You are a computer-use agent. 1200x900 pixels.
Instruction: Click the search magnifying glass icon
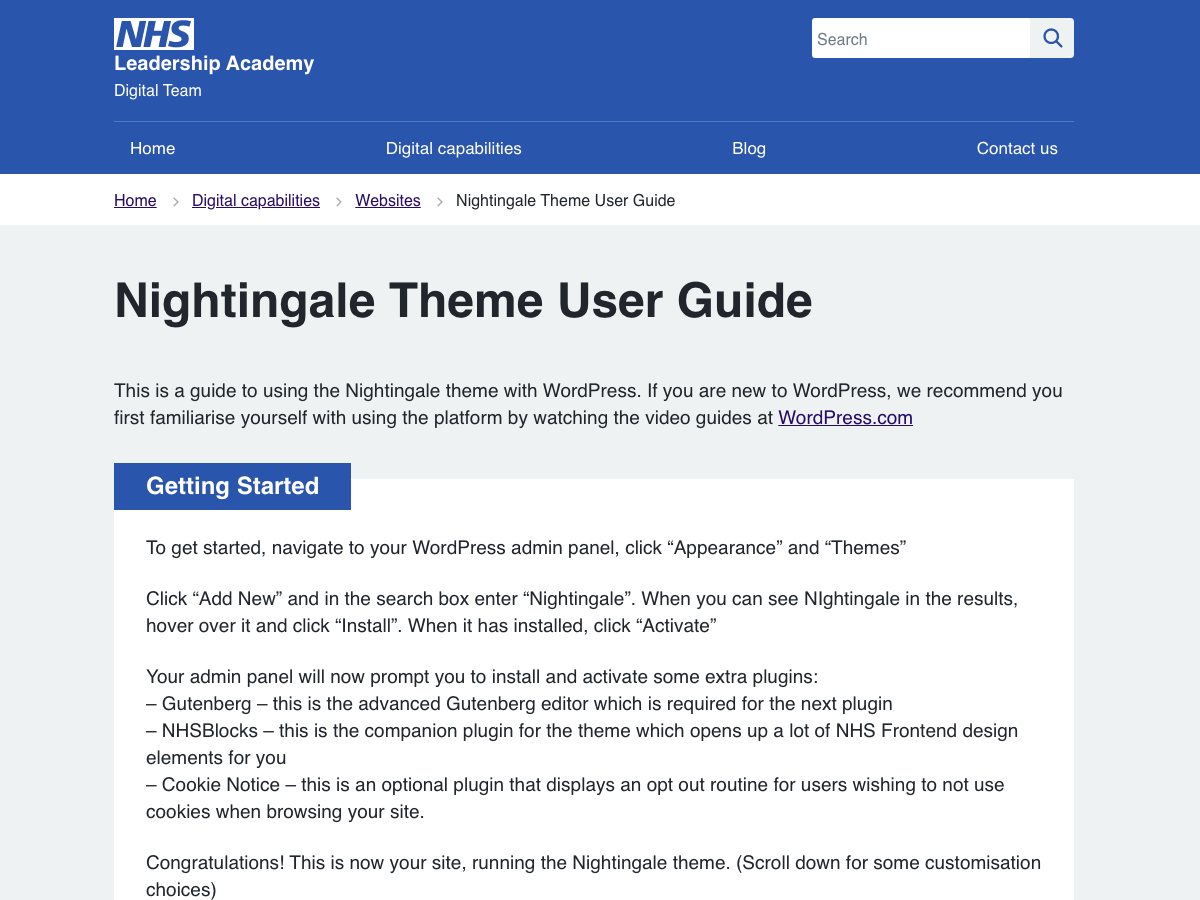(x=1052, y=38)
